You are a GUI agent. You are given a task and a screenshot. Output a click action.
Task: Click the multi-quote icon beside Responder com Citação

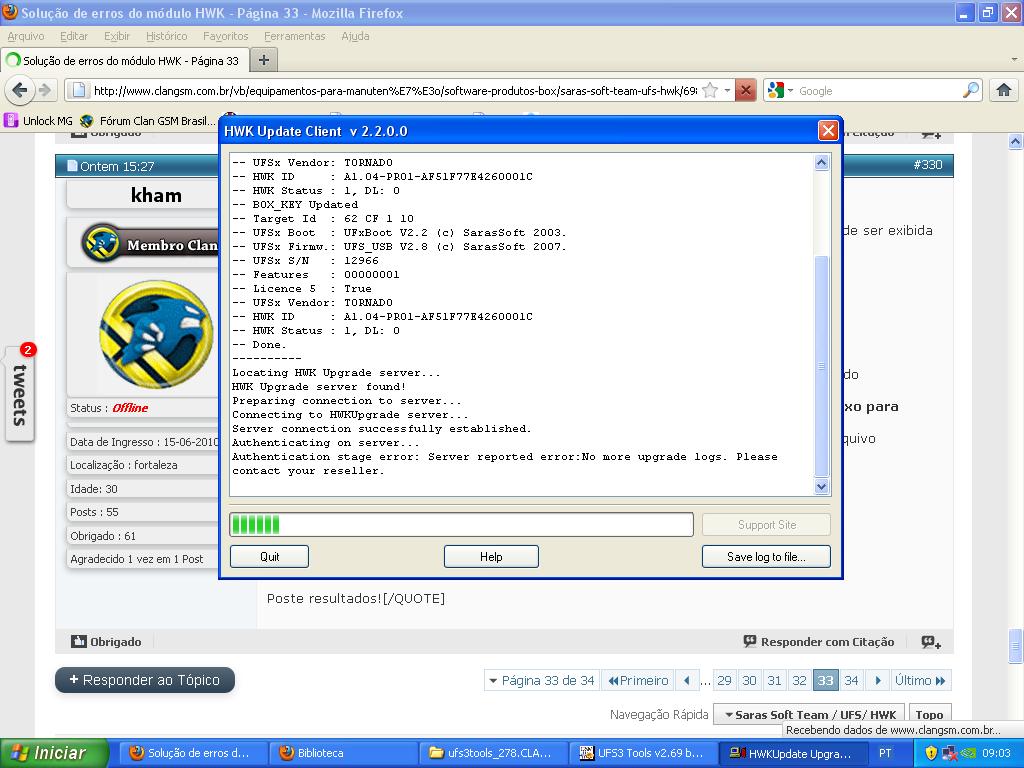(x=931, y=642)
